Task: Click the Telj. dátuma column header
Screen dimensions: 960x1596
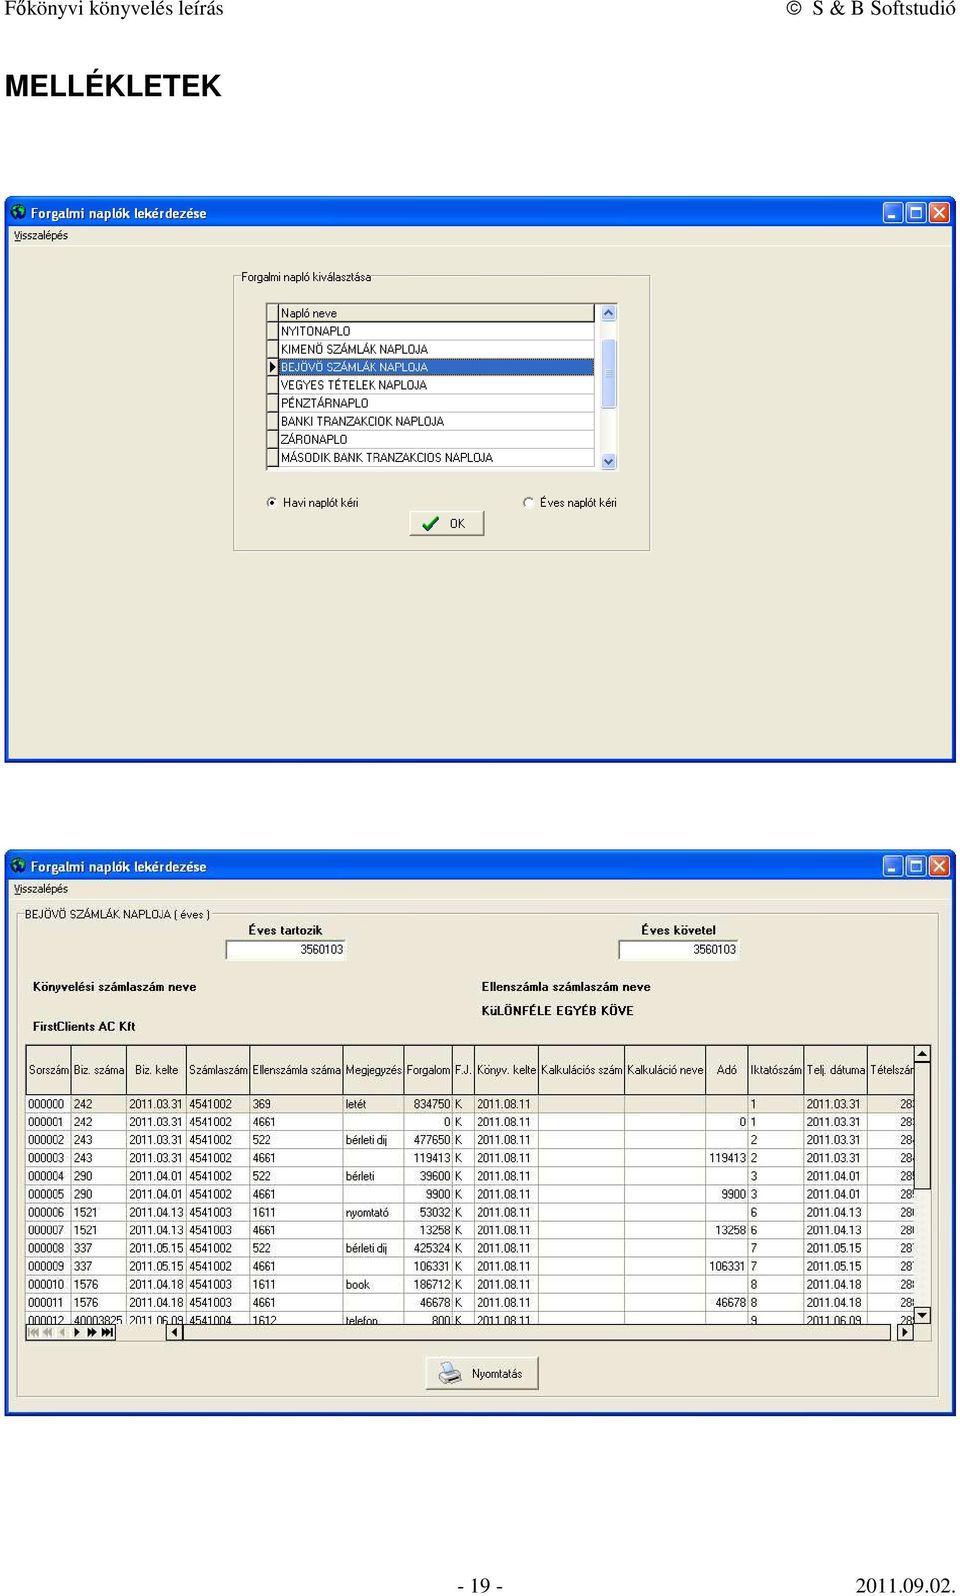Action: tap(836, 1069)
